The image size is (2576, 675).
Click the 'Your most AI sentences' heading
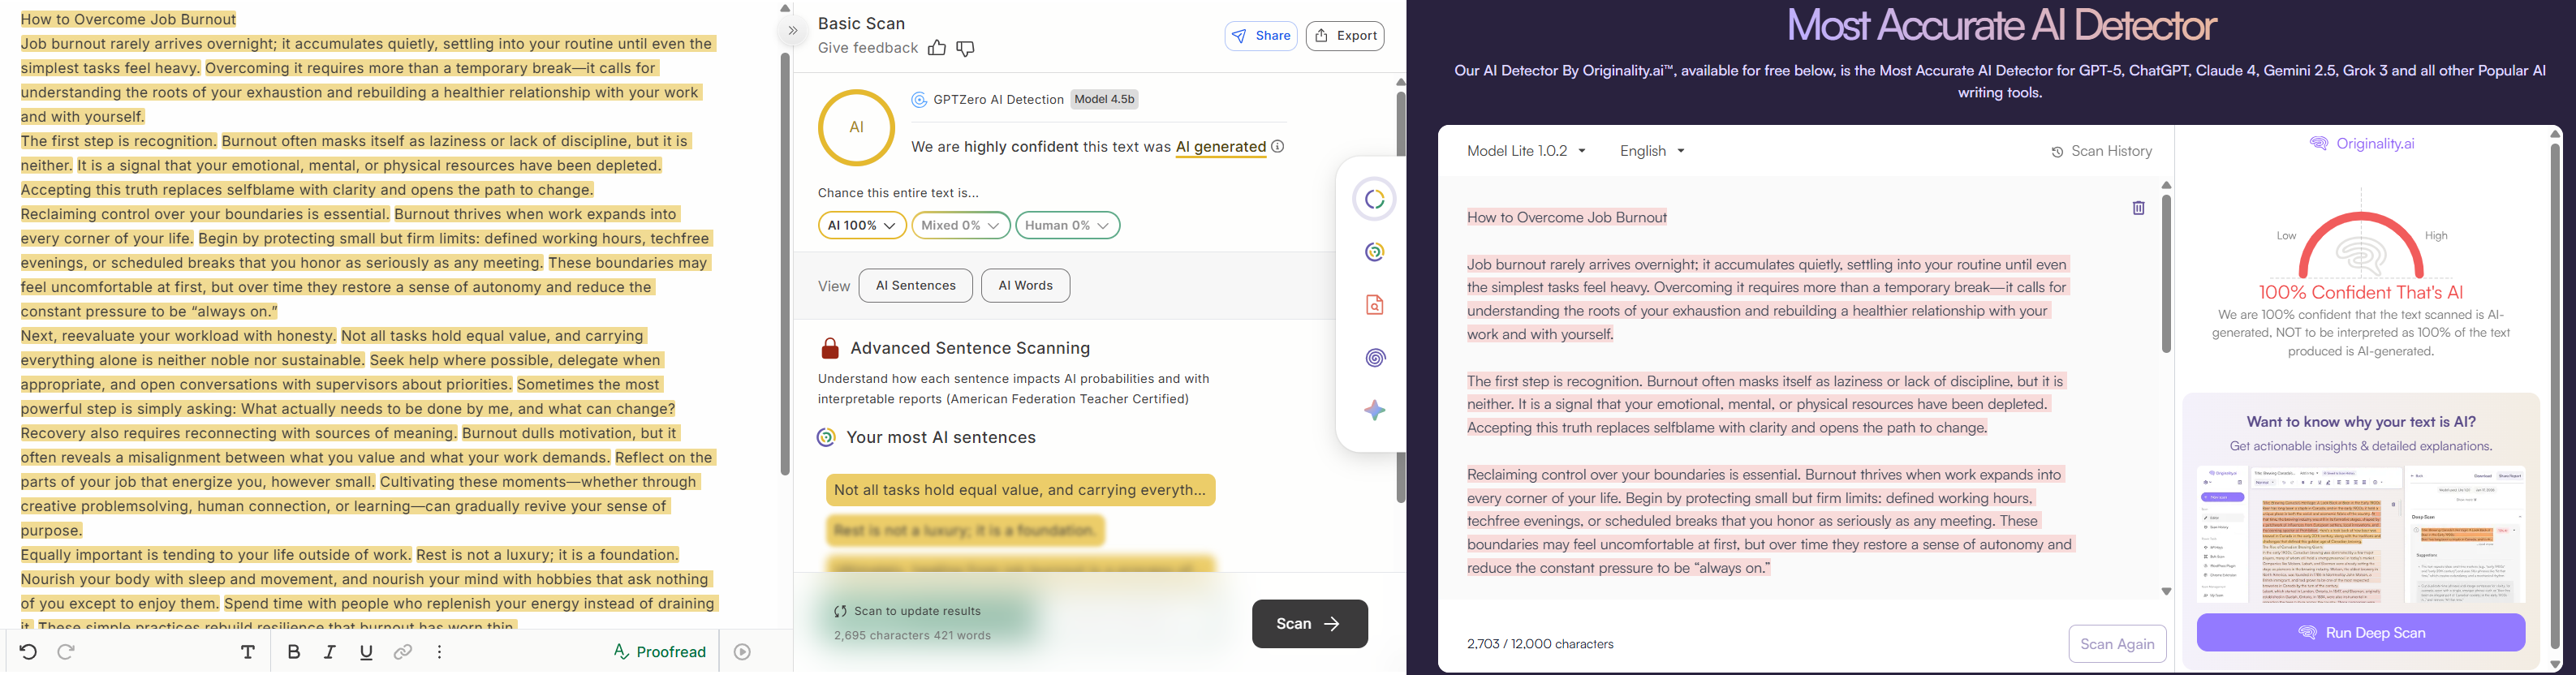click(x=941, y=438)
